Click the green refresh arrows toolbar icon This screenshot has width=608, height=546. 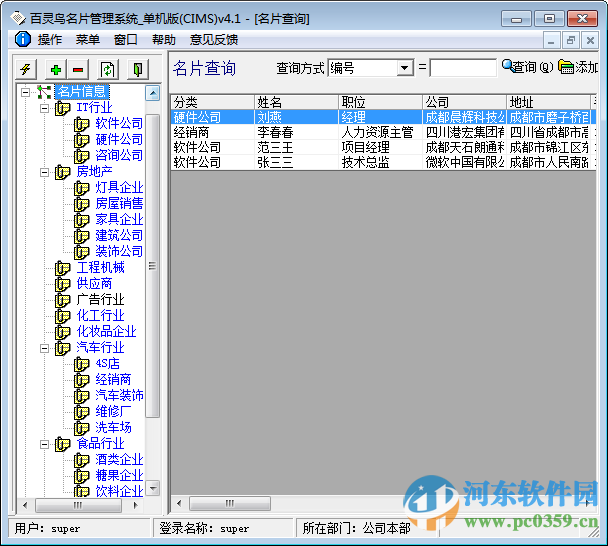pos(107,70)
